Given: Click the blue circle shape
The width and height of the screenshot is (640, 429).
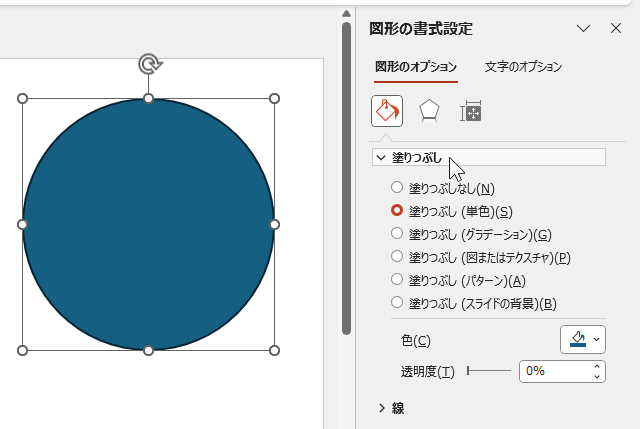Looking at the screenshot, I should tap(149, 225).
